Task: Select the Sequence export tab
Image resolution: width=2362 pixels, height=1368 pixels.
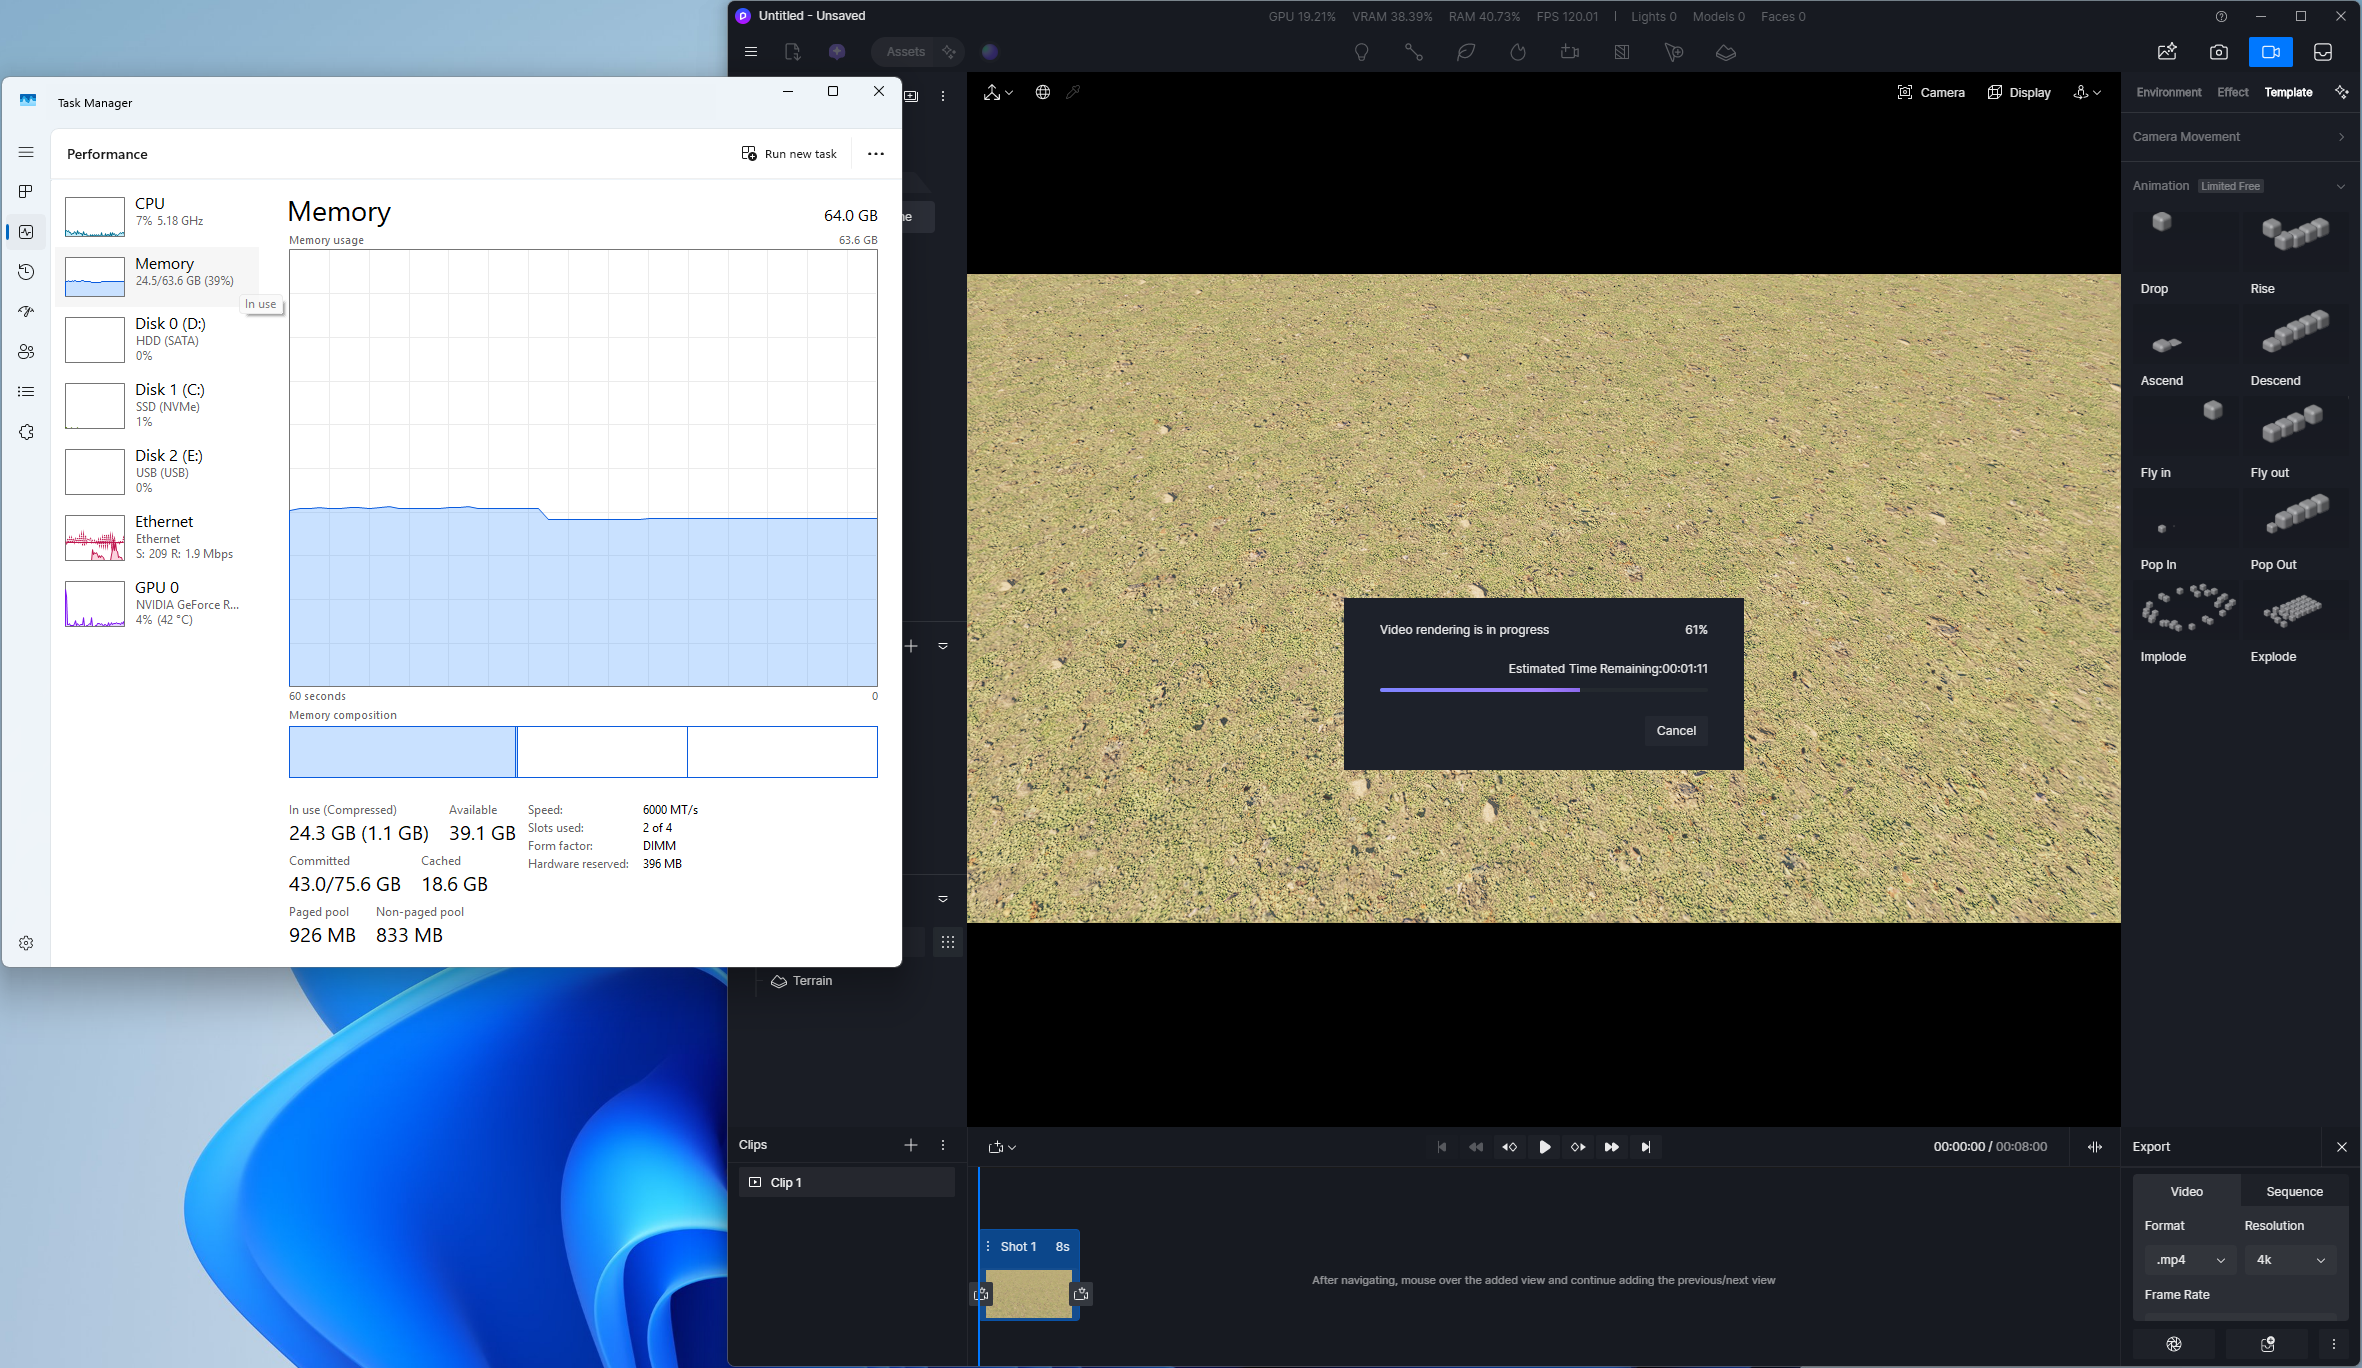Action: [x=2294, y=1192]
